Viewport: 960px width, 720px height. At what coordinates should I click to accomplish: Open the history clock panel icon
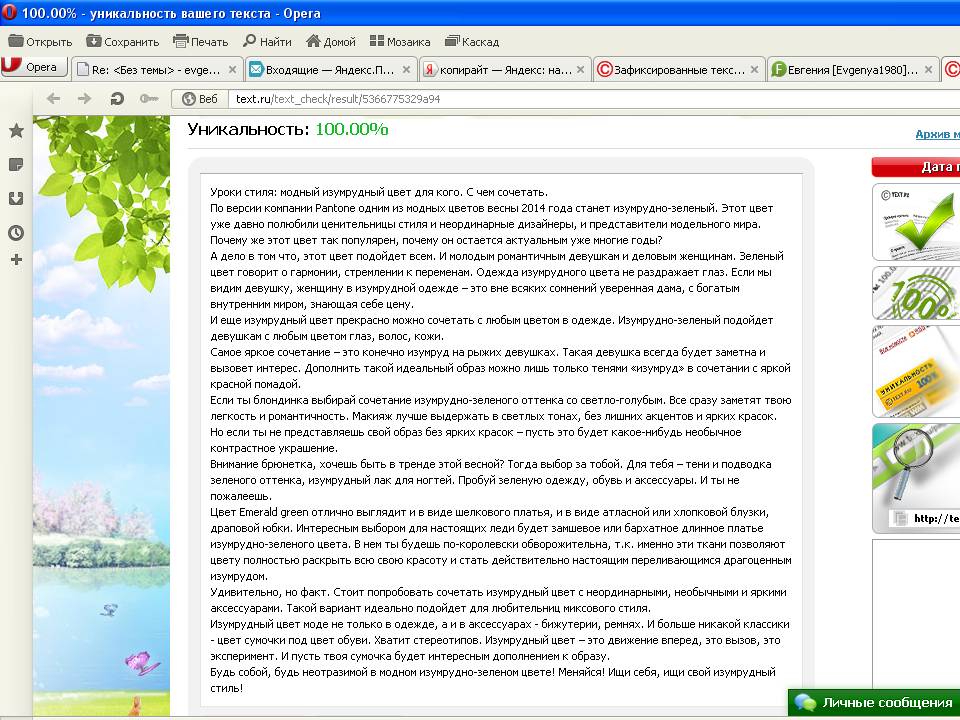[17, 233]
